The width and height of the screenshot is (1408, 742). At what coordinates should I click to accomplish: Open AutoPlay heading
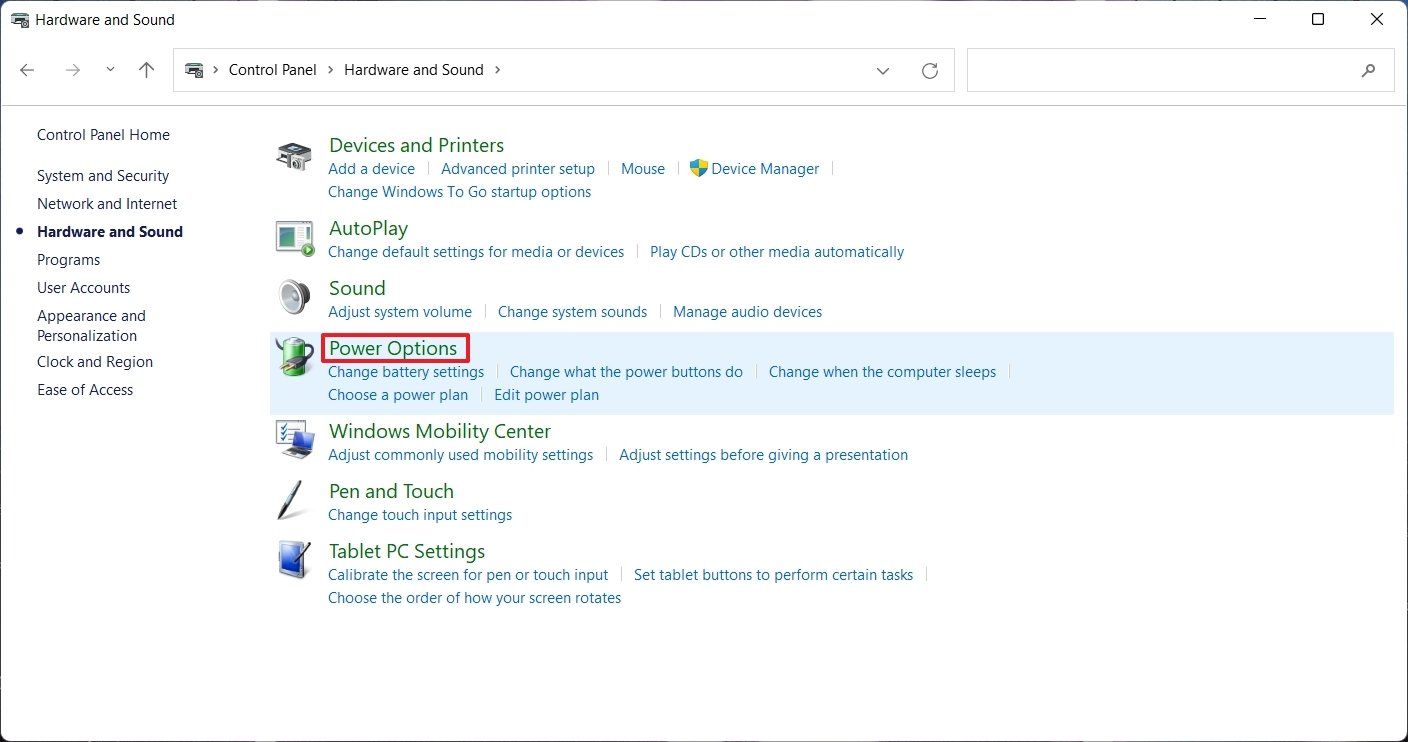[x=368, y=228]
